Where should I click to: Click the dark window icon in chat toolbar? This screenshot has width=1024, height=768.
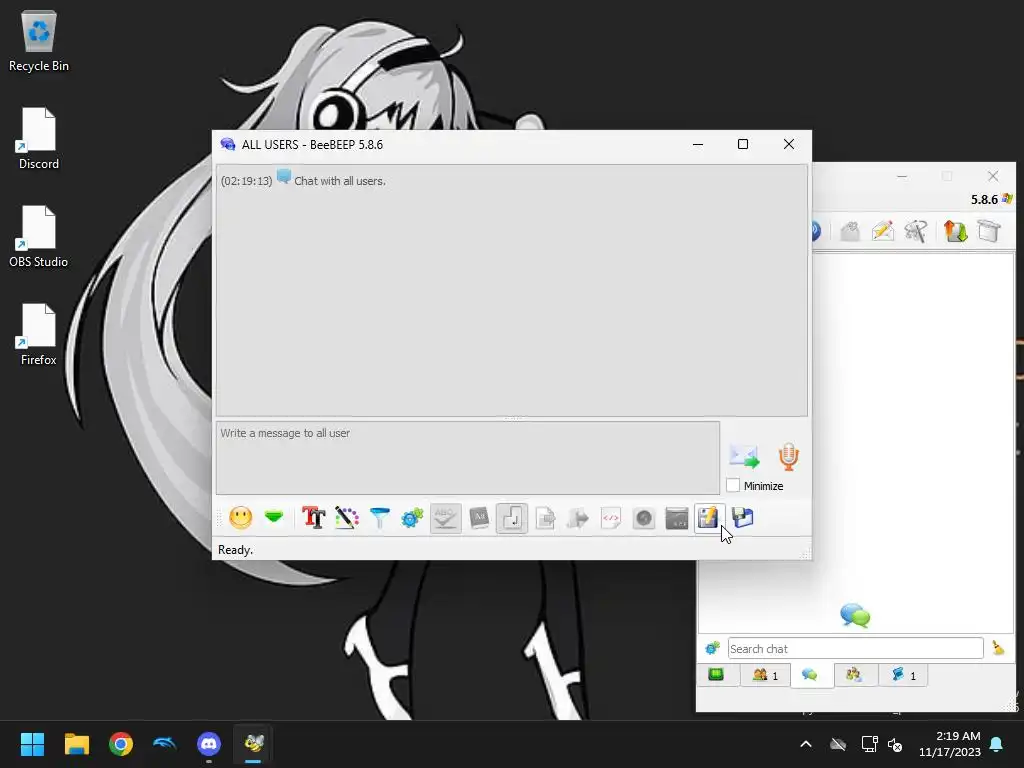pyautogui.click(x=677, y=519)
